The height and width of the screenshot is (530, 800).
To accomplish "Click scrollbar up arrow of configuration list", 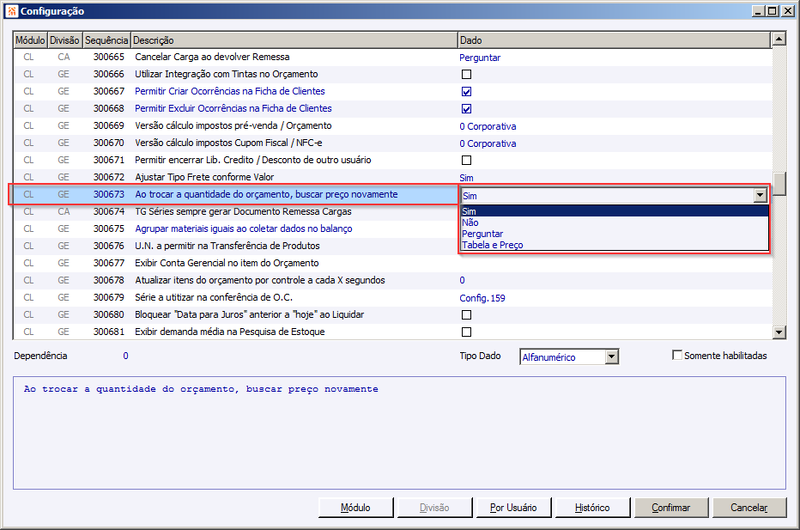I will pos(779,39).
